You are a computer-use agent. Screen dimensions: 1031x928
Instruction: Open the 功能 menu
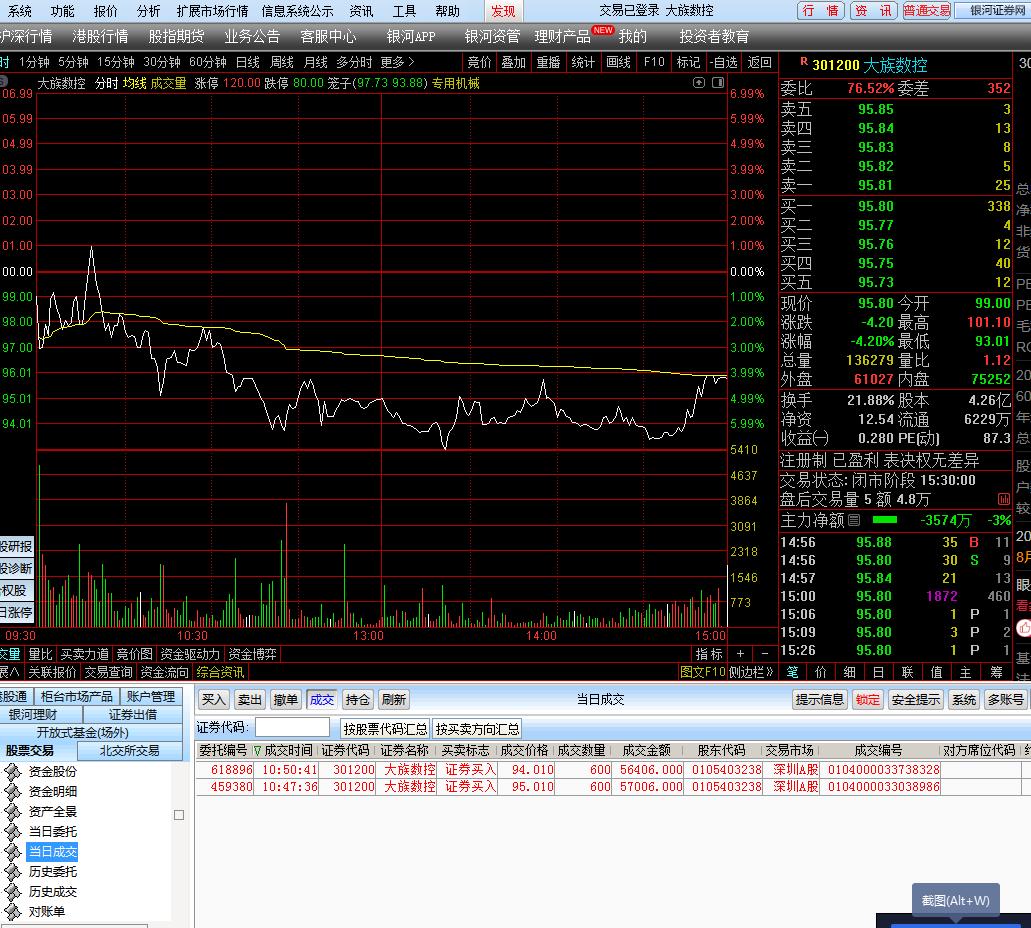coord(62,11)
